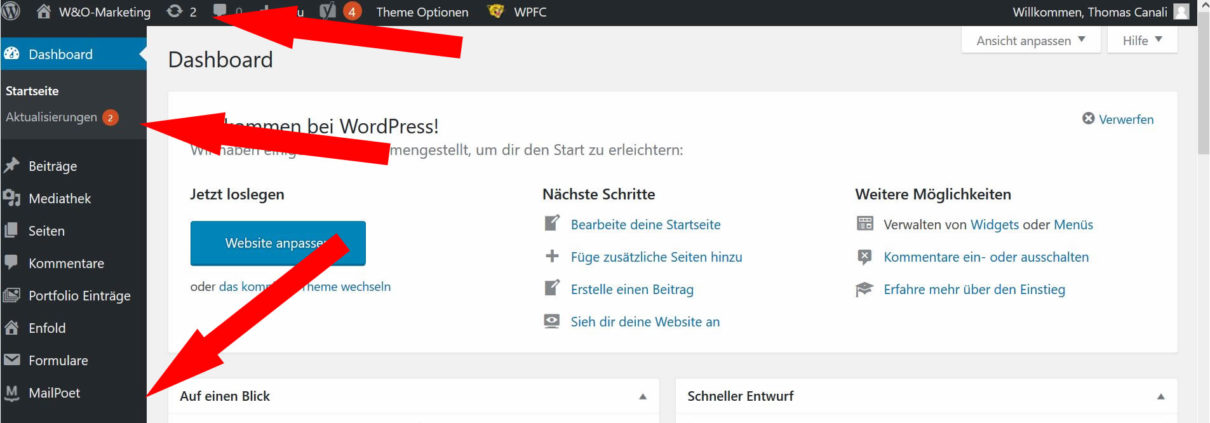This screenshot has width=1210, height=423.
Task: Click the user avatar thumbnail
Action: (x=1181, y=12)
